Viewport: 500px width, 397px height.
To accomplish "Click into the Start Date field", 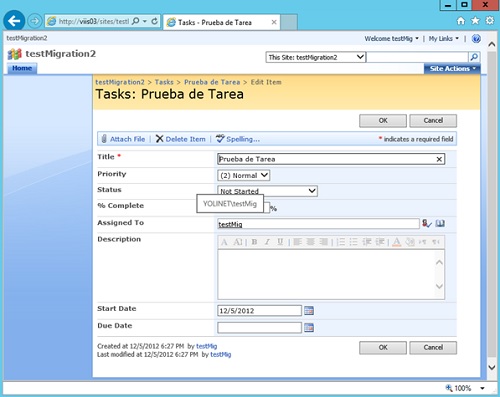I will tap(259, 311).
